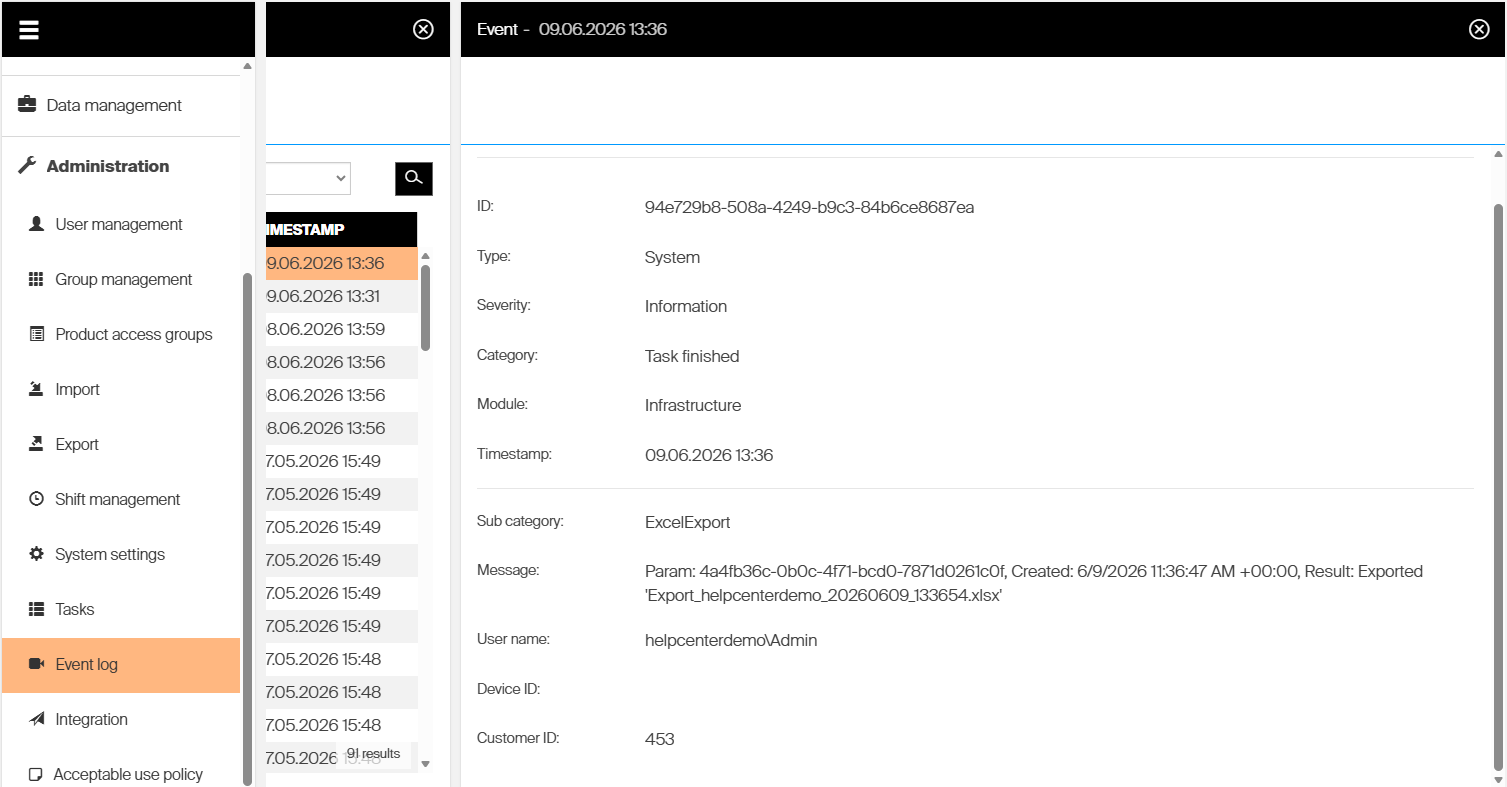Image resolution: width=1507 pixels, height=787 pixels.
Task: Close the event list panel
Action: pos(423,29)
